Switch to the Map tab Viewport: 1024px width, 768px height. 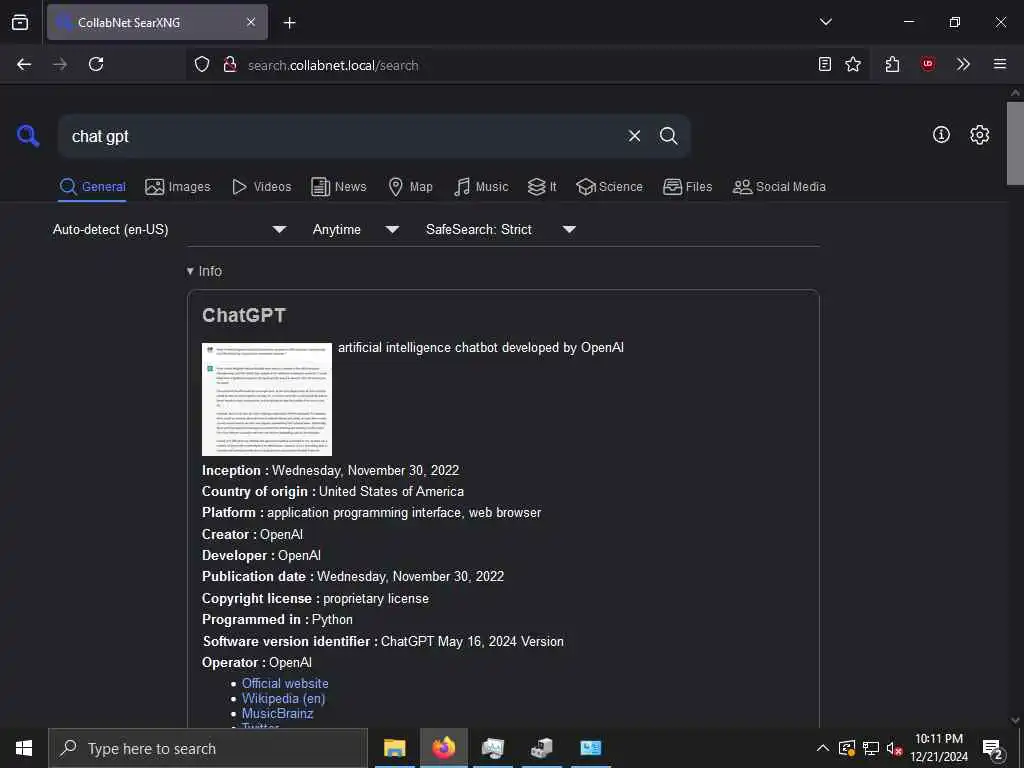click(410, 187)
